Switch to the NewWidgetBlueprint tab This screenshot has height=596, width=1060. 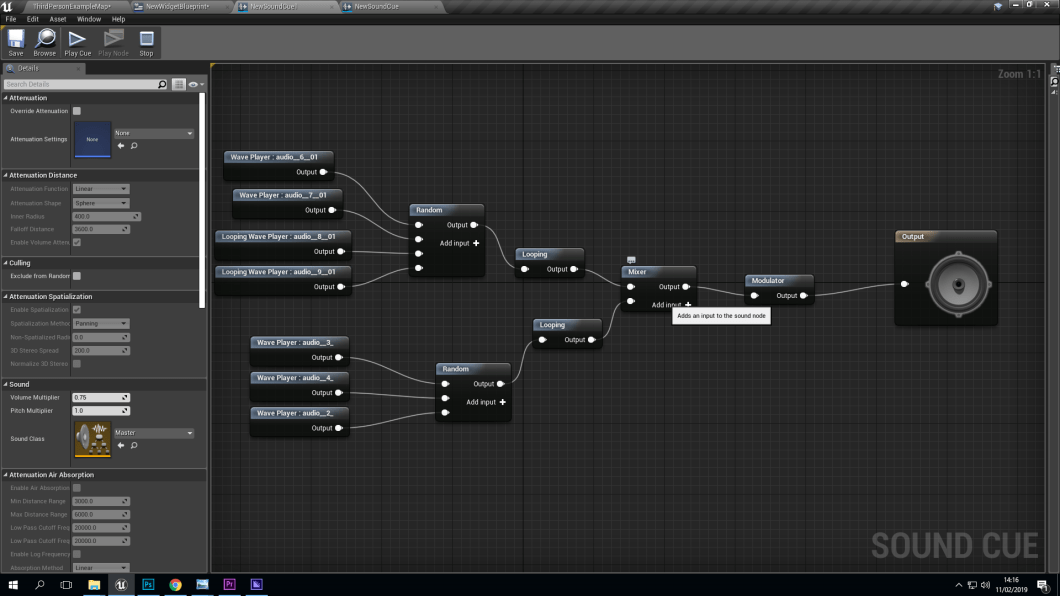176,5
